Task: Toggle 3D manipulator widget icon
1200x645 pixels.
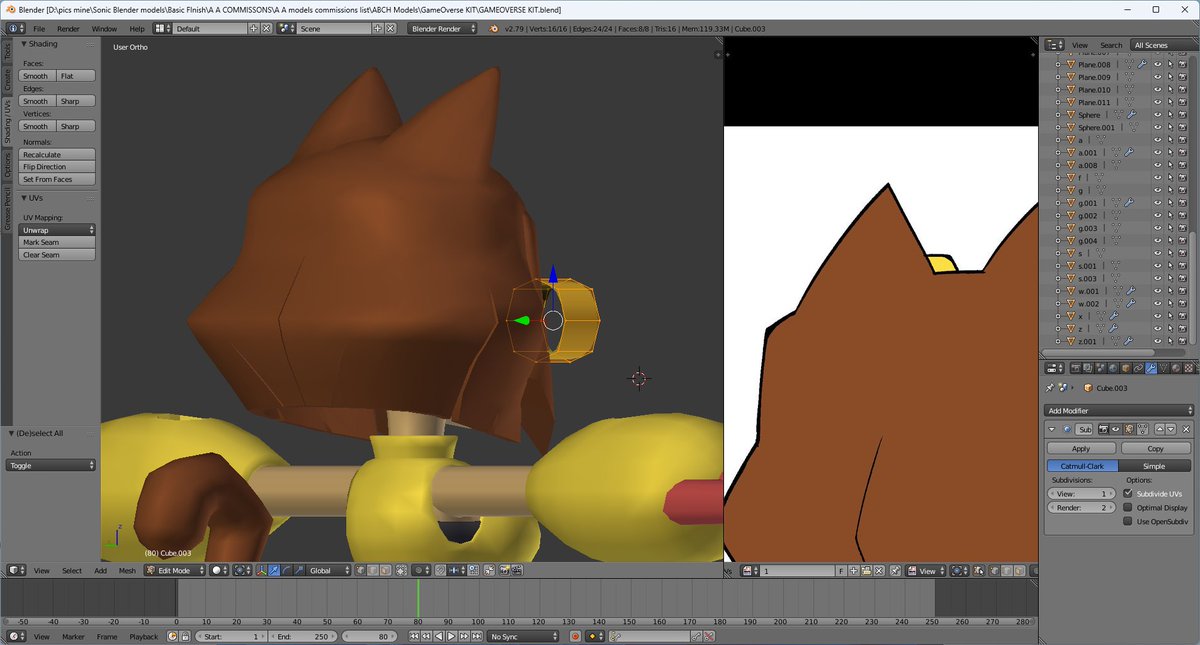Action: (261, 570)
